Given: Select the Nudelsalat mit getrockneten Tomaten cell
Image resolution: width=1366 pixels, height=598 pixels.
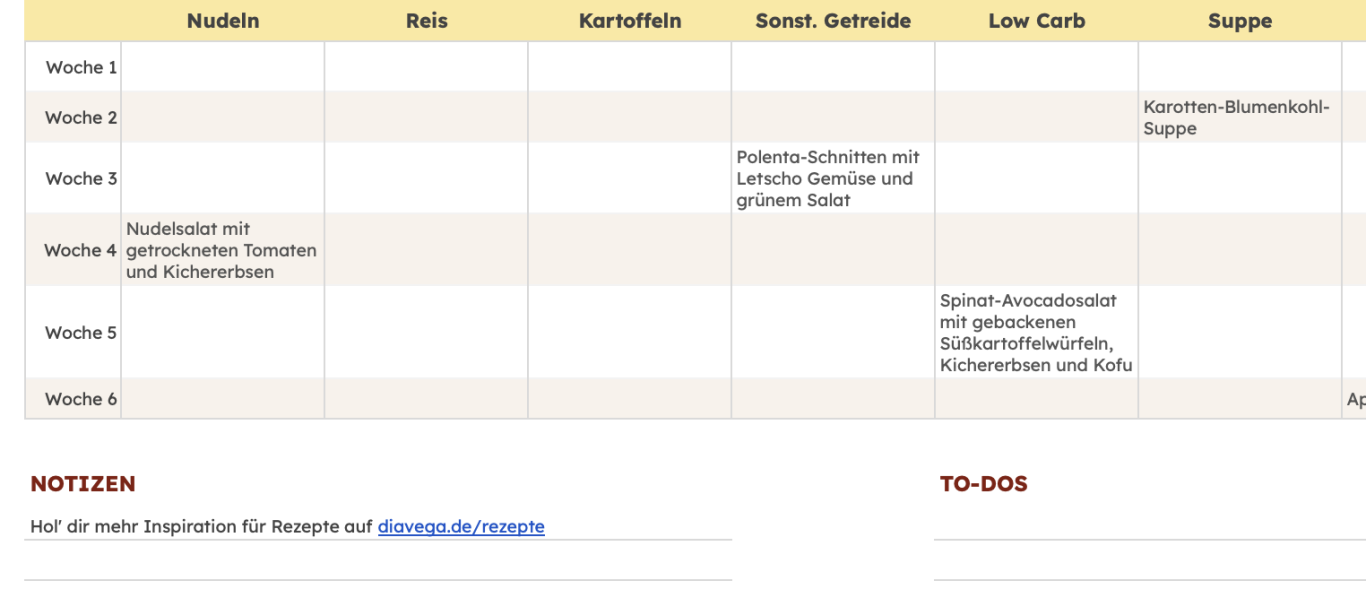Looking at the screenshot, I should coord(223,250).
